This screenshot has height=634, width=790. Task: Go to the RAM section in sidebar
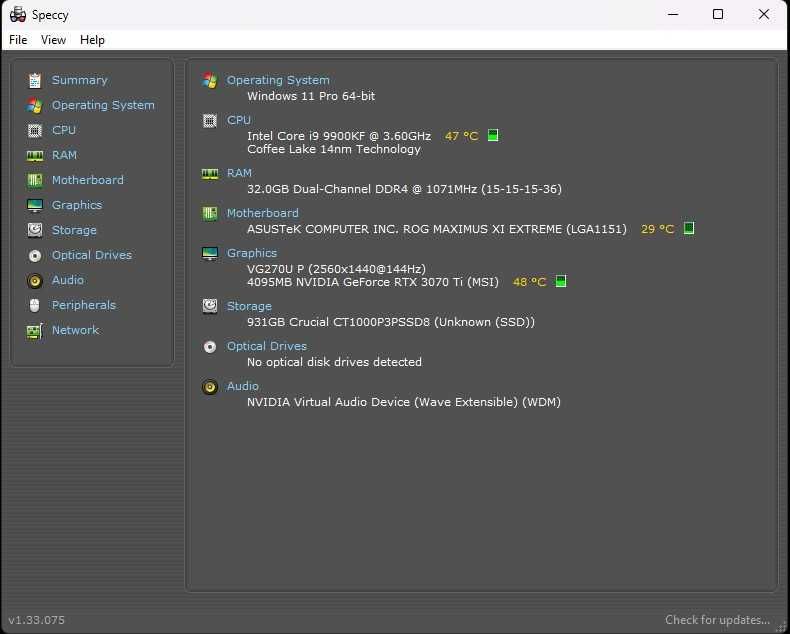(64, 155)
